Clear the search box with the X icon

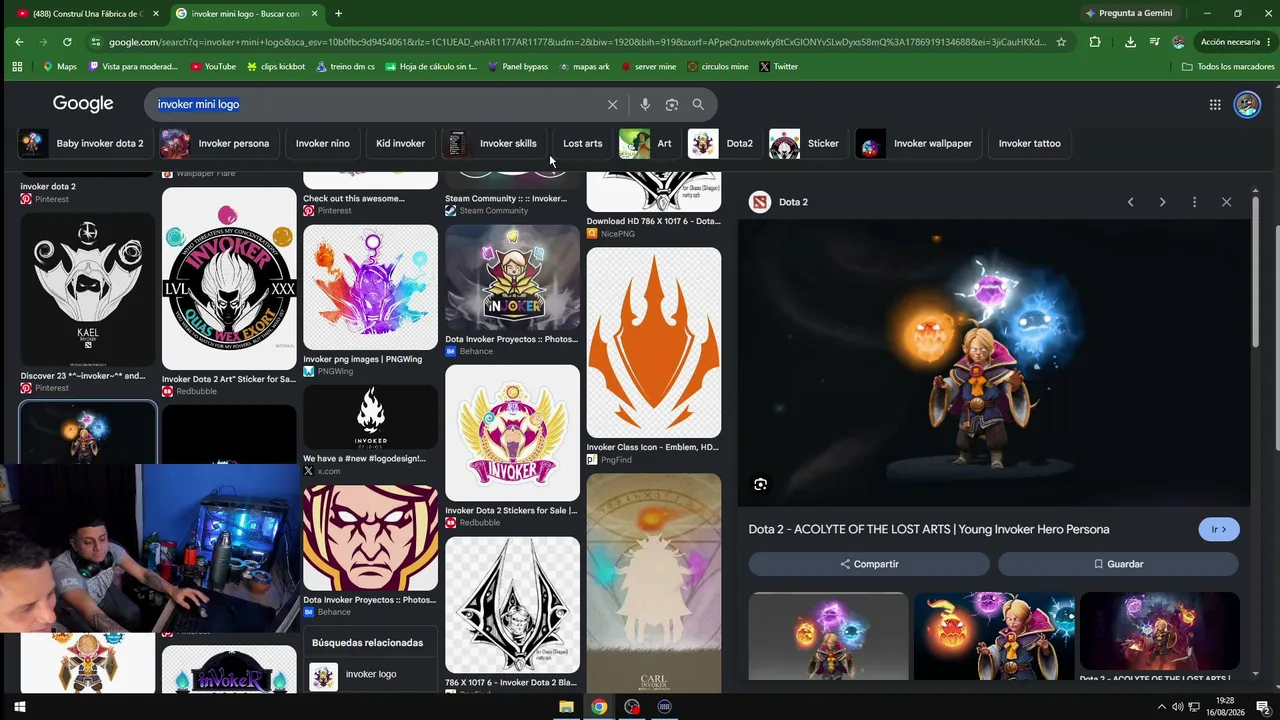613,104
